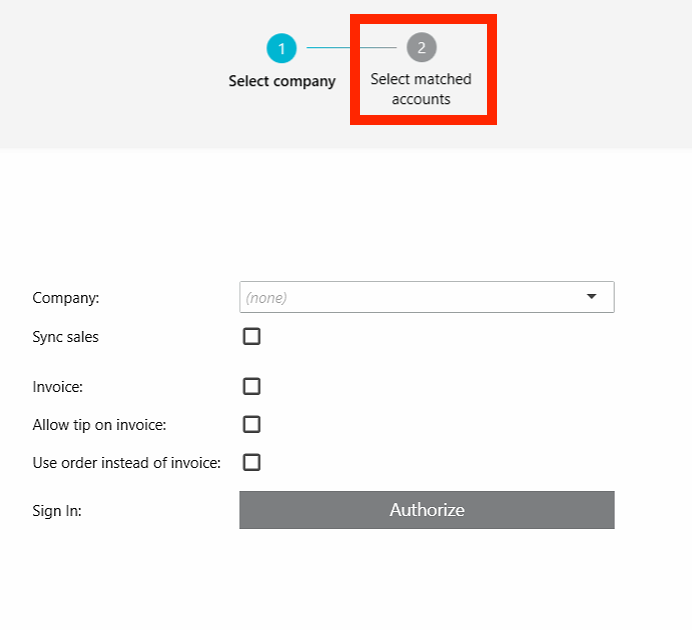Click the Authorize button
This screenshot has height=630, width=692.
(427, 510)
